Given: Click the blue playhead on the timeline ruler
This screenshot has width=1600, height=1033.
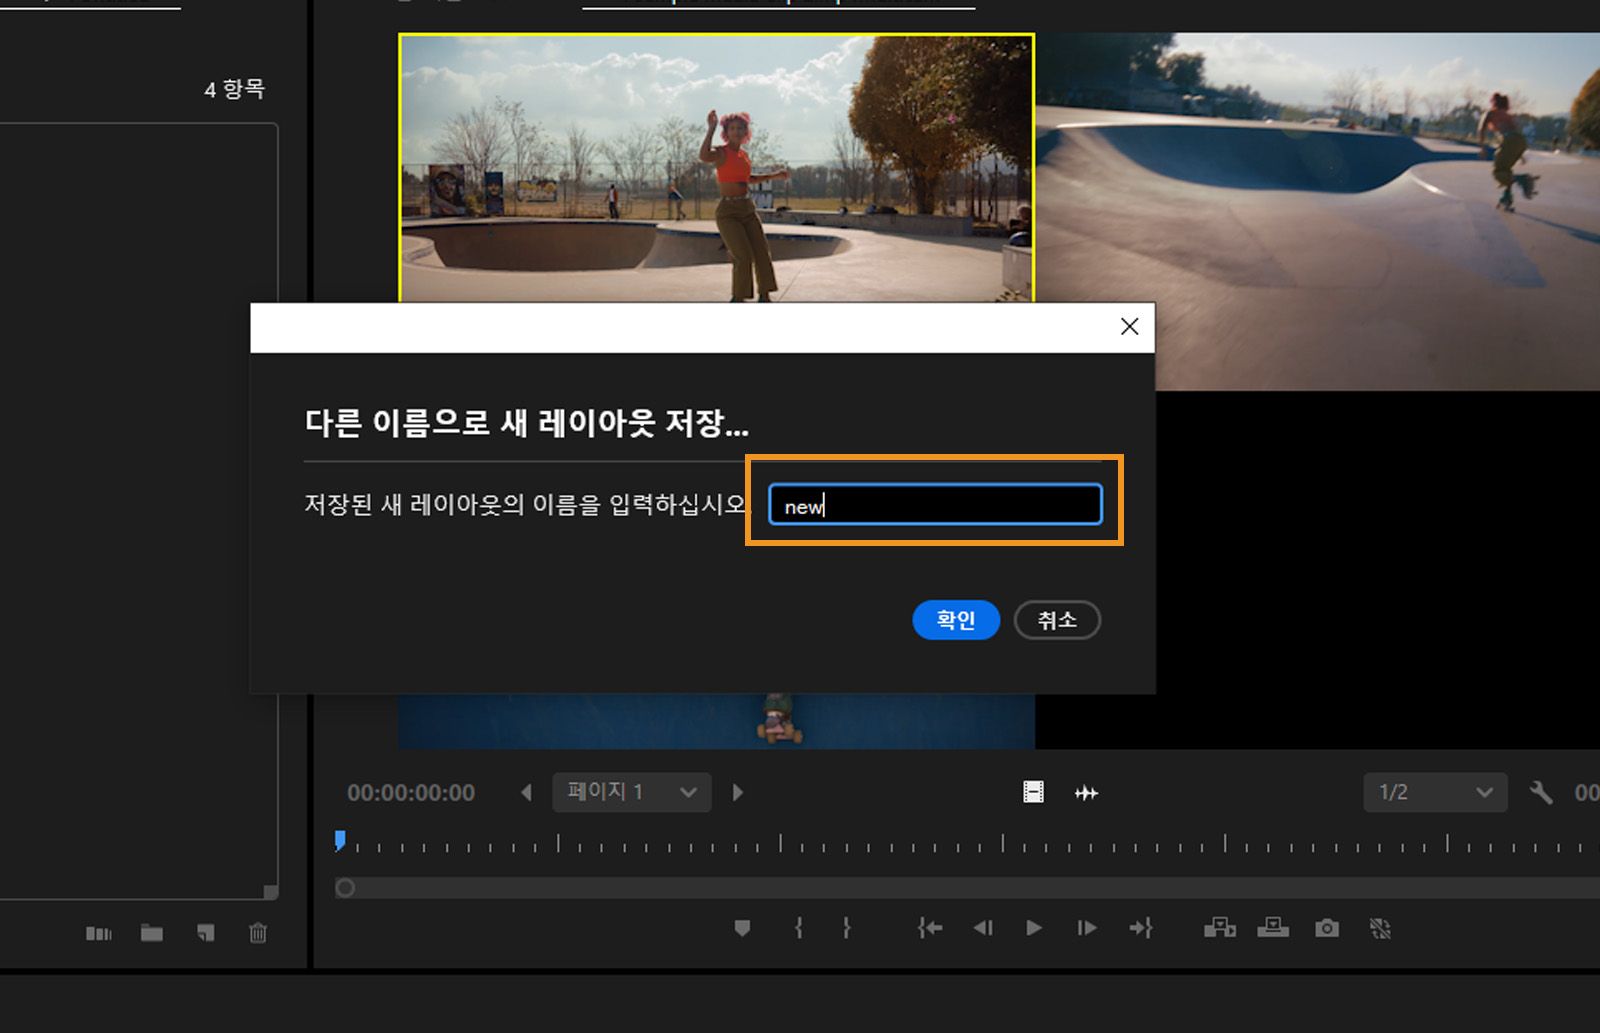Looking at the screenshot, I should click(x=340, y=841).
